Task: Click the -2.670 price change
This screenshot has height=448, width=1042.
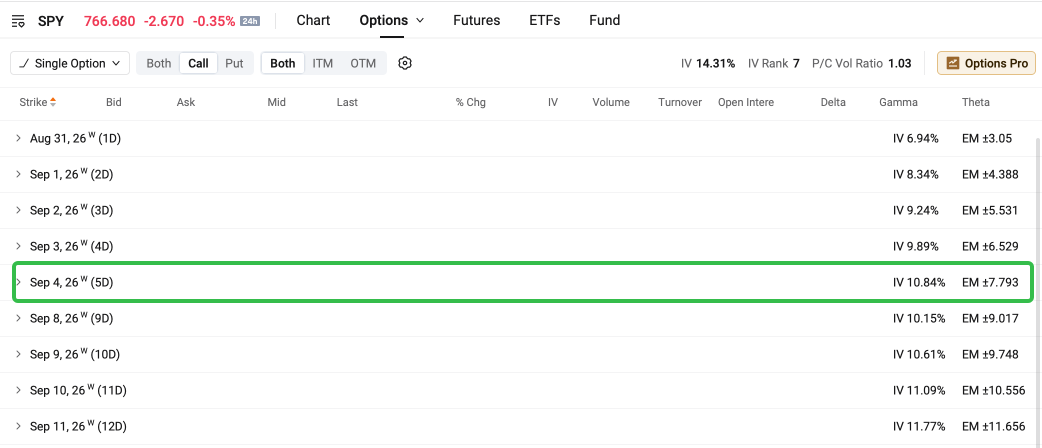Action: pos(164,21)
